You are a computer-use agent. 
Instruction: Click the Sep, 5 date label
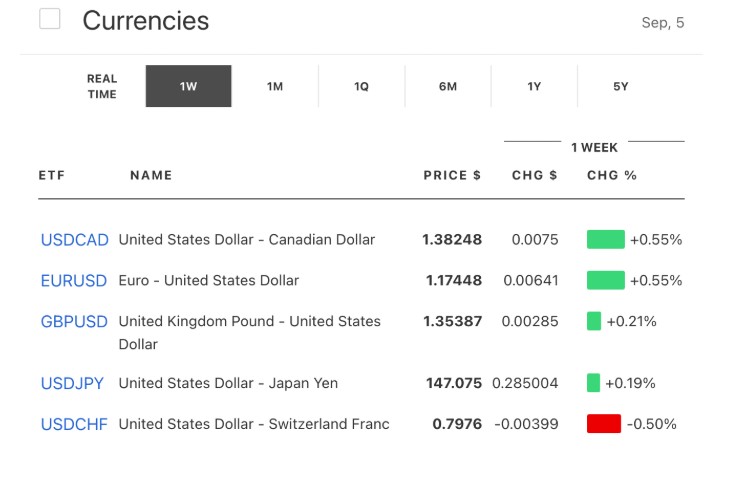coord(663,23)
